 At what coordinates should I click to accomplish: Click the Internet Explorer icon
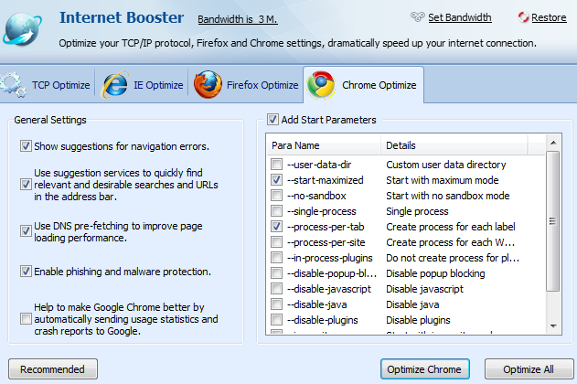116,85
